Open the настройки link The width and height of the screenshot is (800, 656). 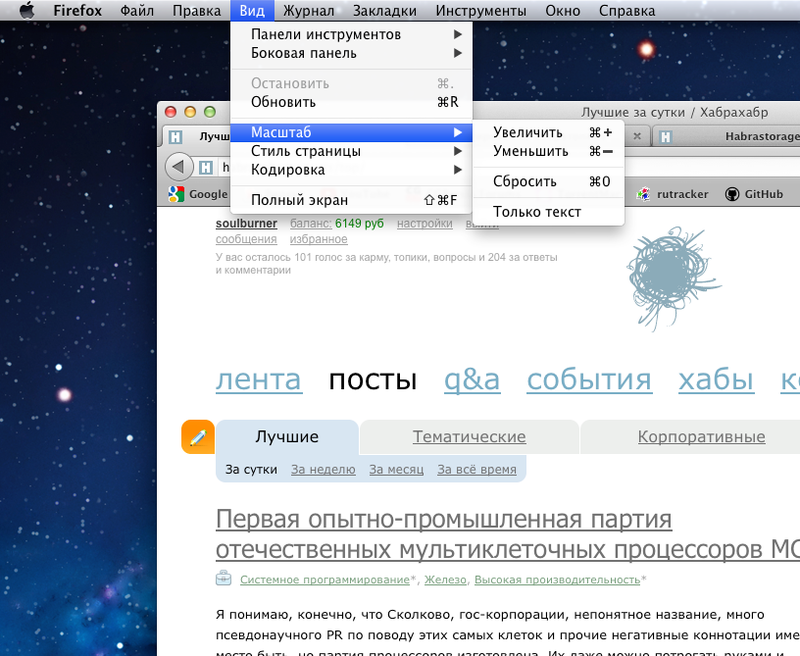424,224
